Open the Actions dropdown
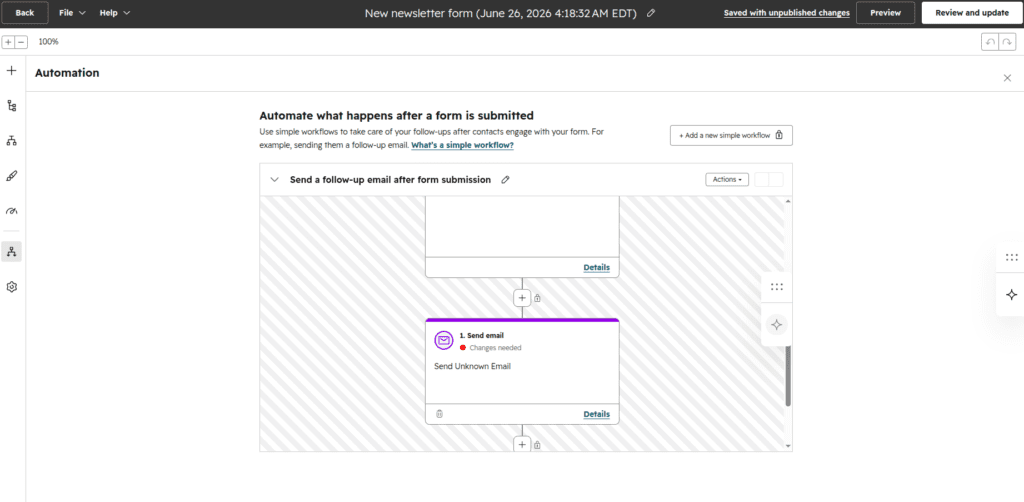1024x502 pixels. pyautogui.click(x=727, y=180)
